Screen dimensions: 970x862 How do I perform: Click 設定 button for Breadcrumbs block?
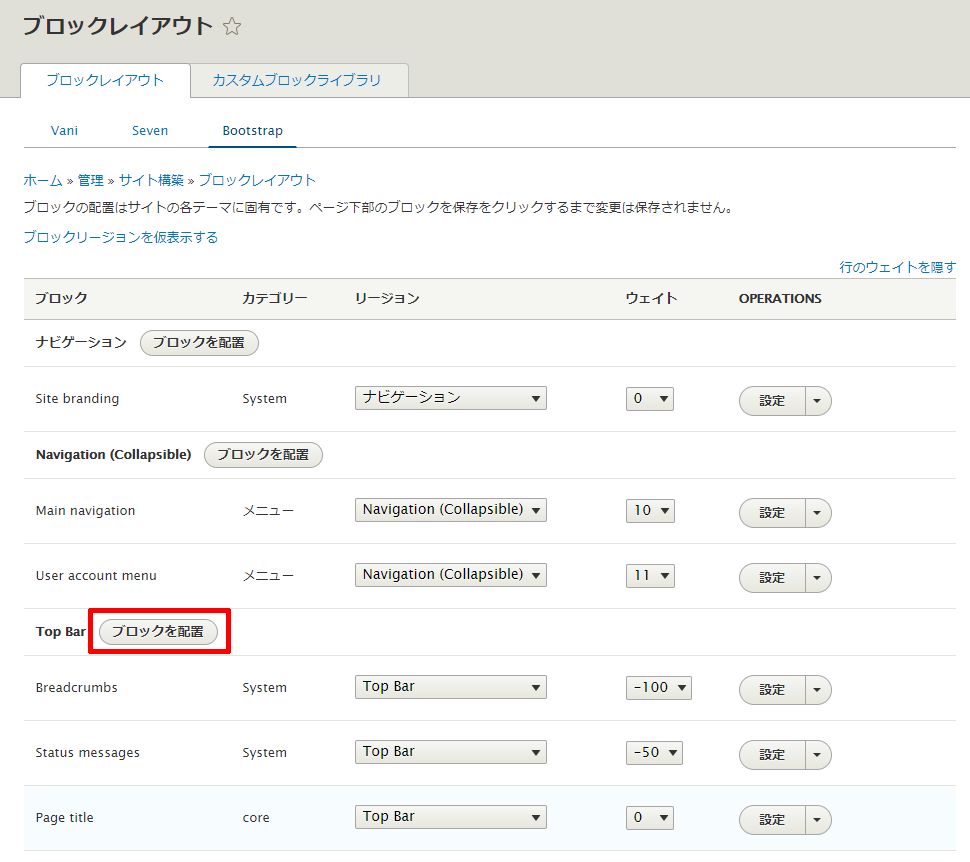click(x=772, y=690)
